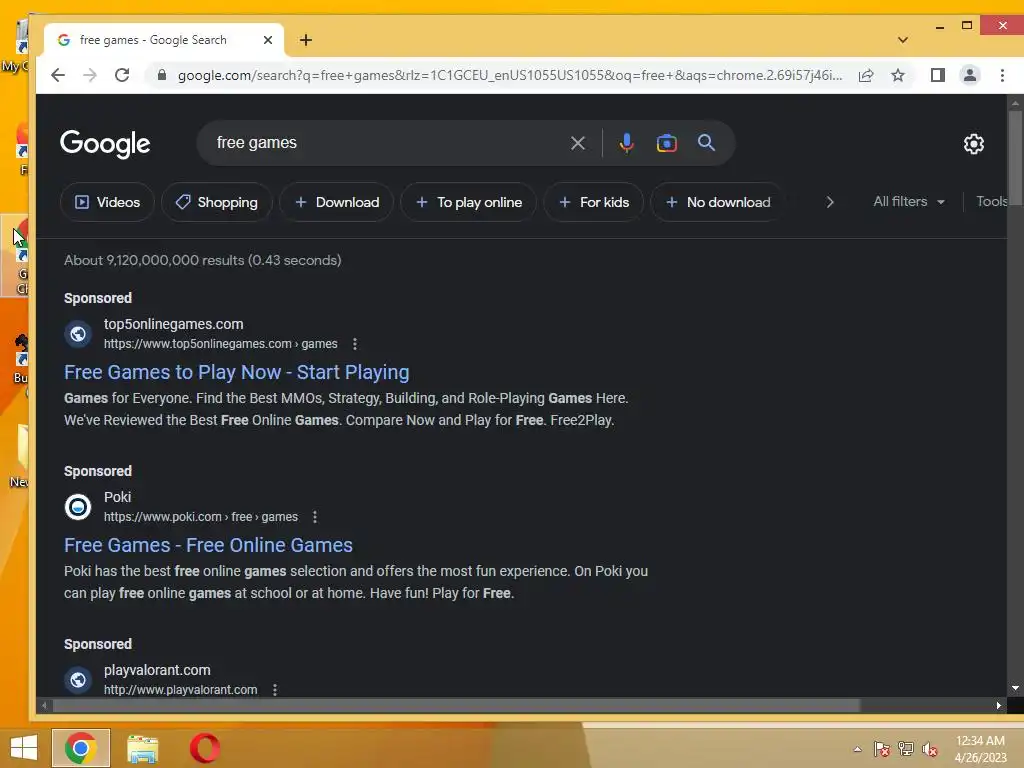View site information via the lock icon

click(x=161, y=75)
